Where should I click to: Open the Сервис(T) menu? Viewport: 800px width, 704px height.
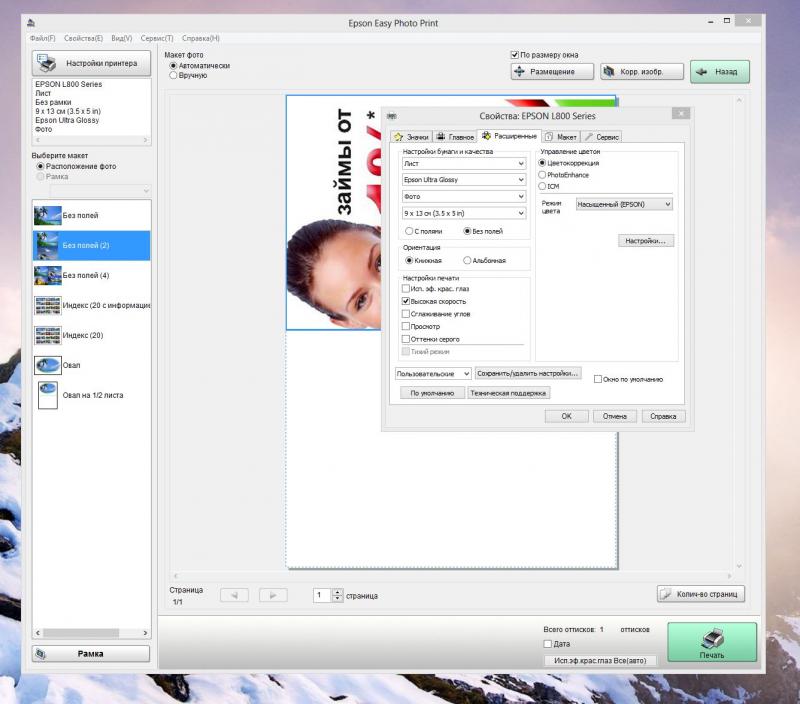tap(157, 38)
